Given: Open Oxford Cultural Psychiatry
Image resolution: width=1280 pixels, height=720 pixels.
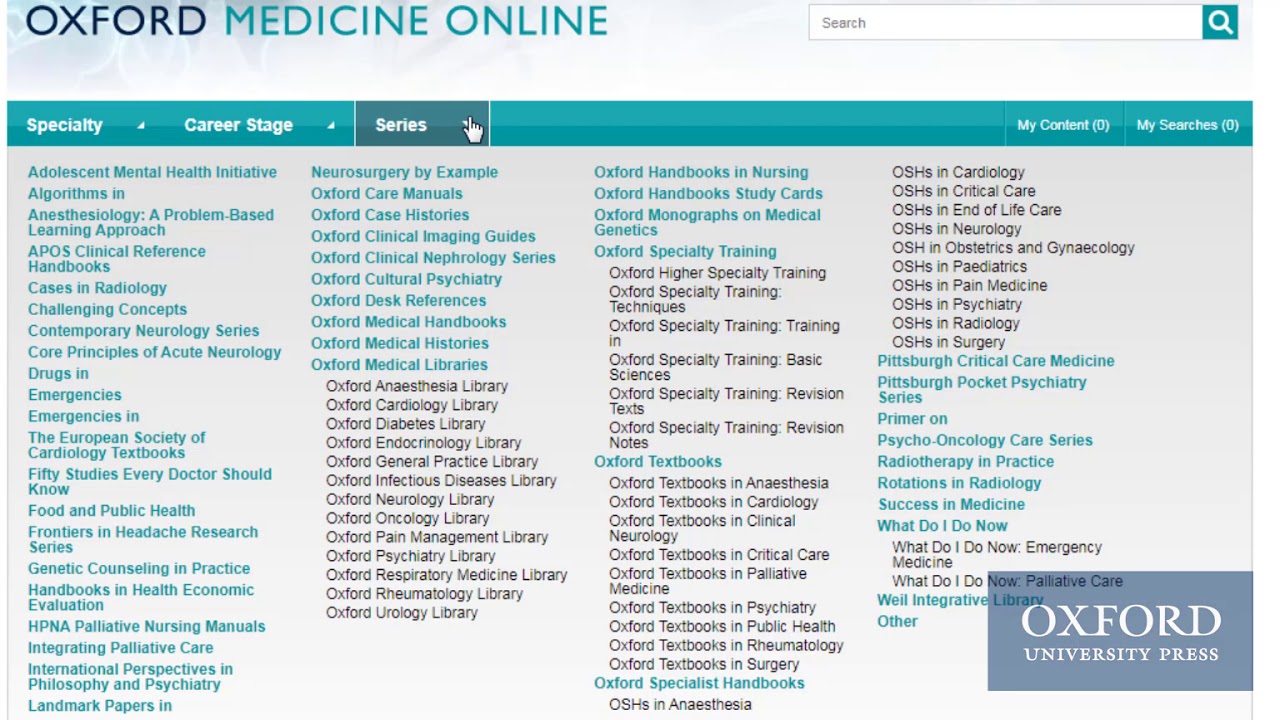Looking at the screenshot, I should (x=406, y=279).
